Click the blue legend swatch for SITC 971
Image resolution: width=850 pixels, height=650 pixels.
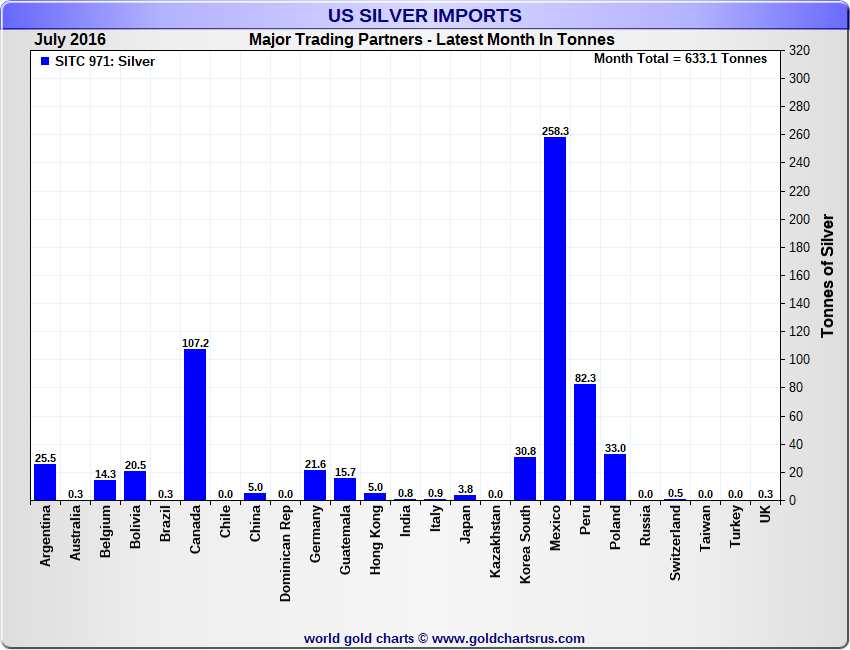[44, 61]
